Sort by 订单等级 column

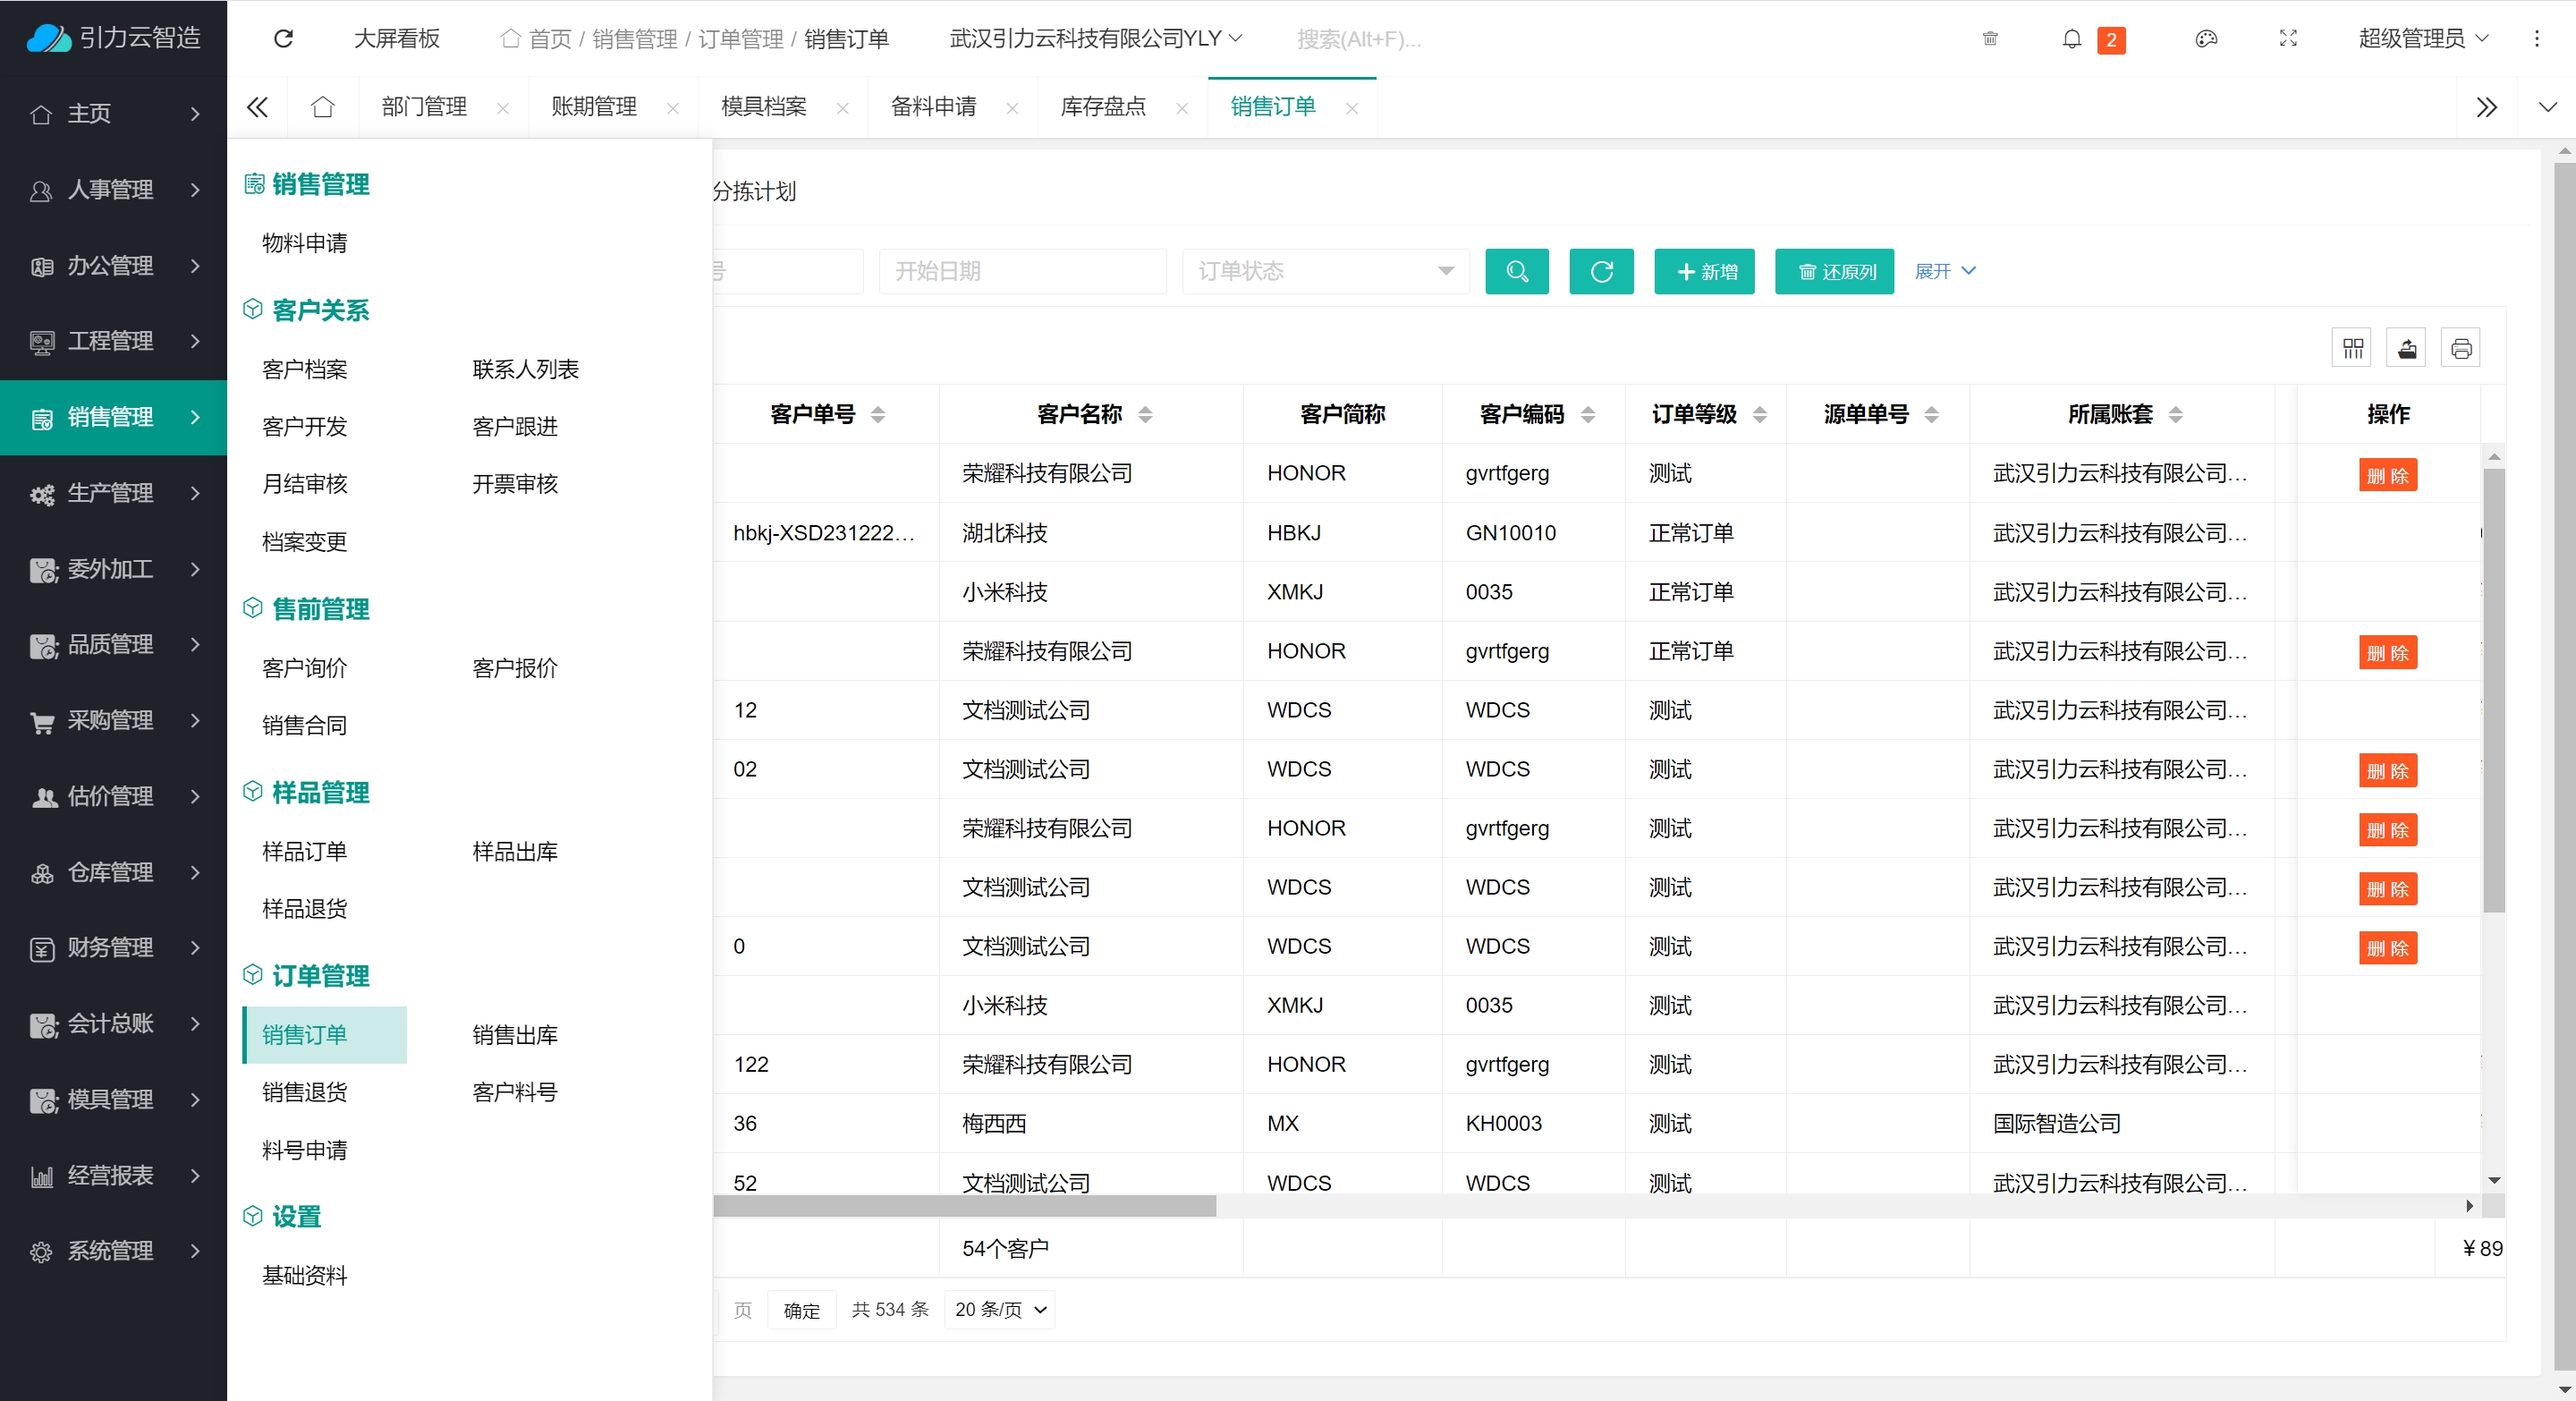pyautogui.click(x=1759, y=414)
